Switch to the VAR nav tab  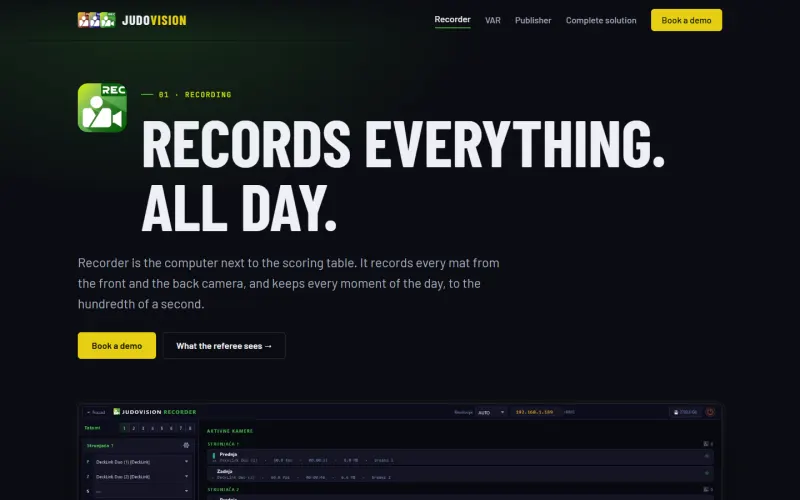point(493,20)
